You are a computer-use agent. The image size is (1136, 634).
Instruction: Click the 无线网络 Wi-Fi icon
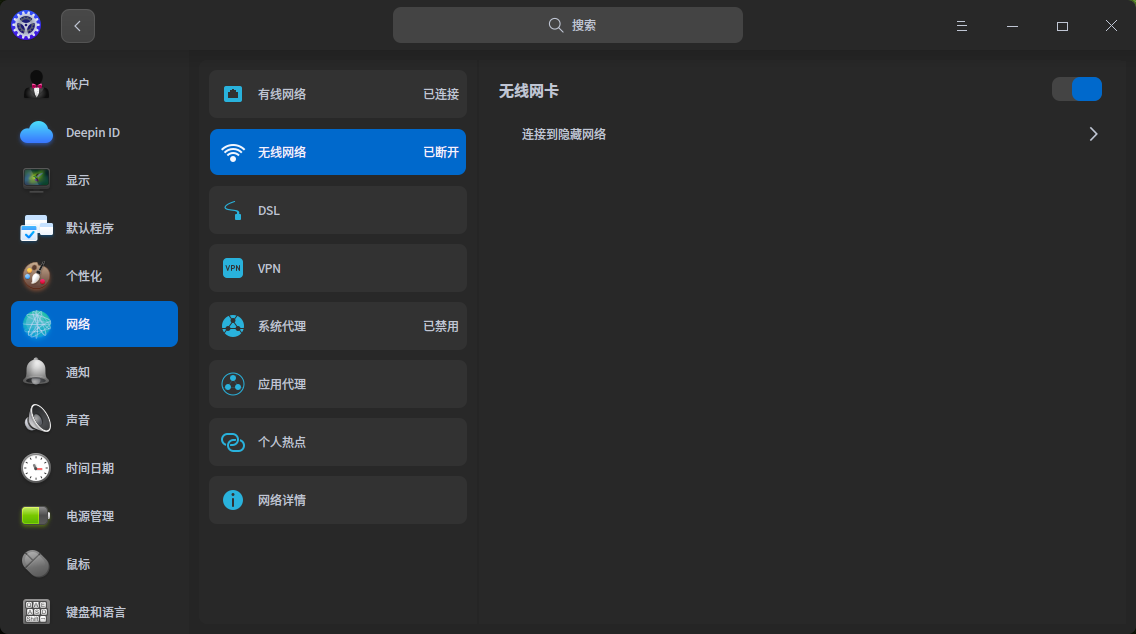click(x=233, y=152)
